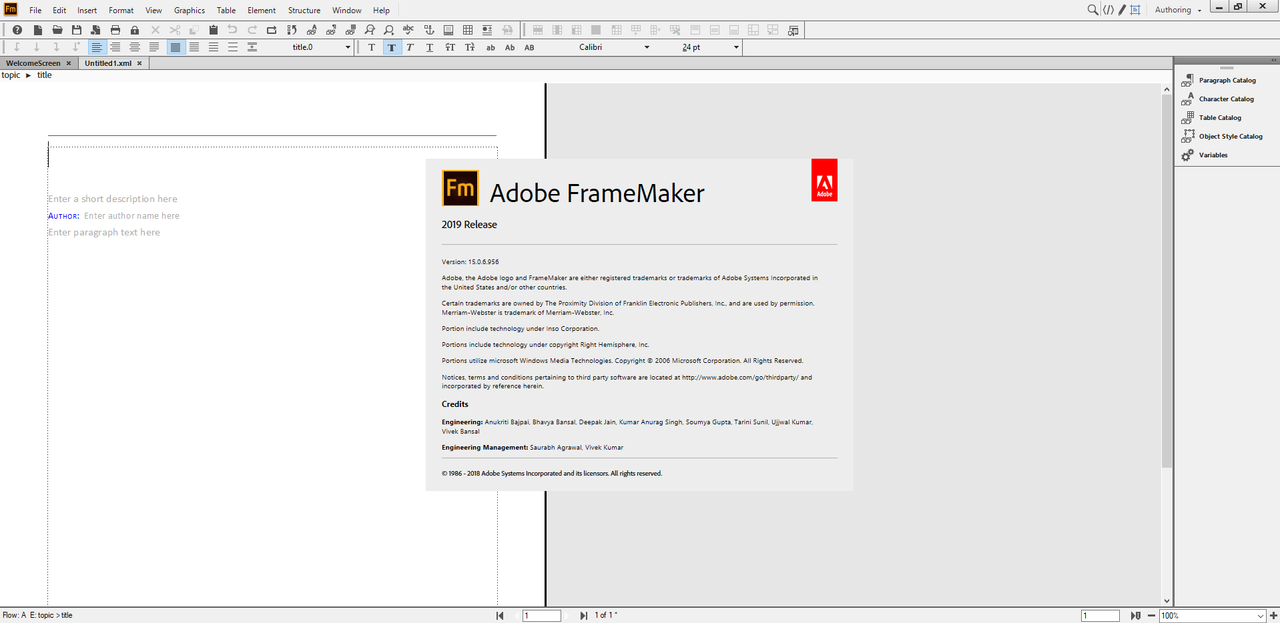This screenshot has width=1280, height=623.
Task: Save the document via floppy disk icon
Action: click(76, 30)
